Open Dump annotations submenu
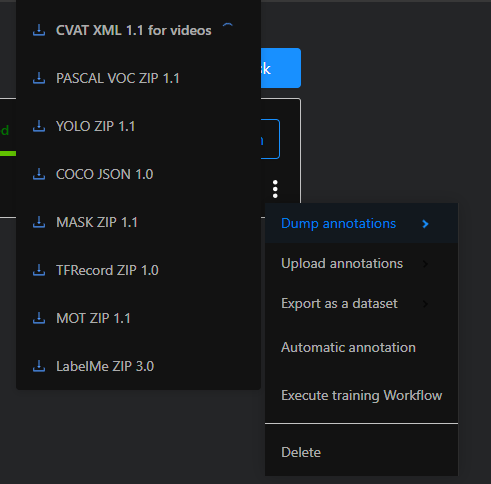Screen dimensions: 491x484 click(361, 223)
